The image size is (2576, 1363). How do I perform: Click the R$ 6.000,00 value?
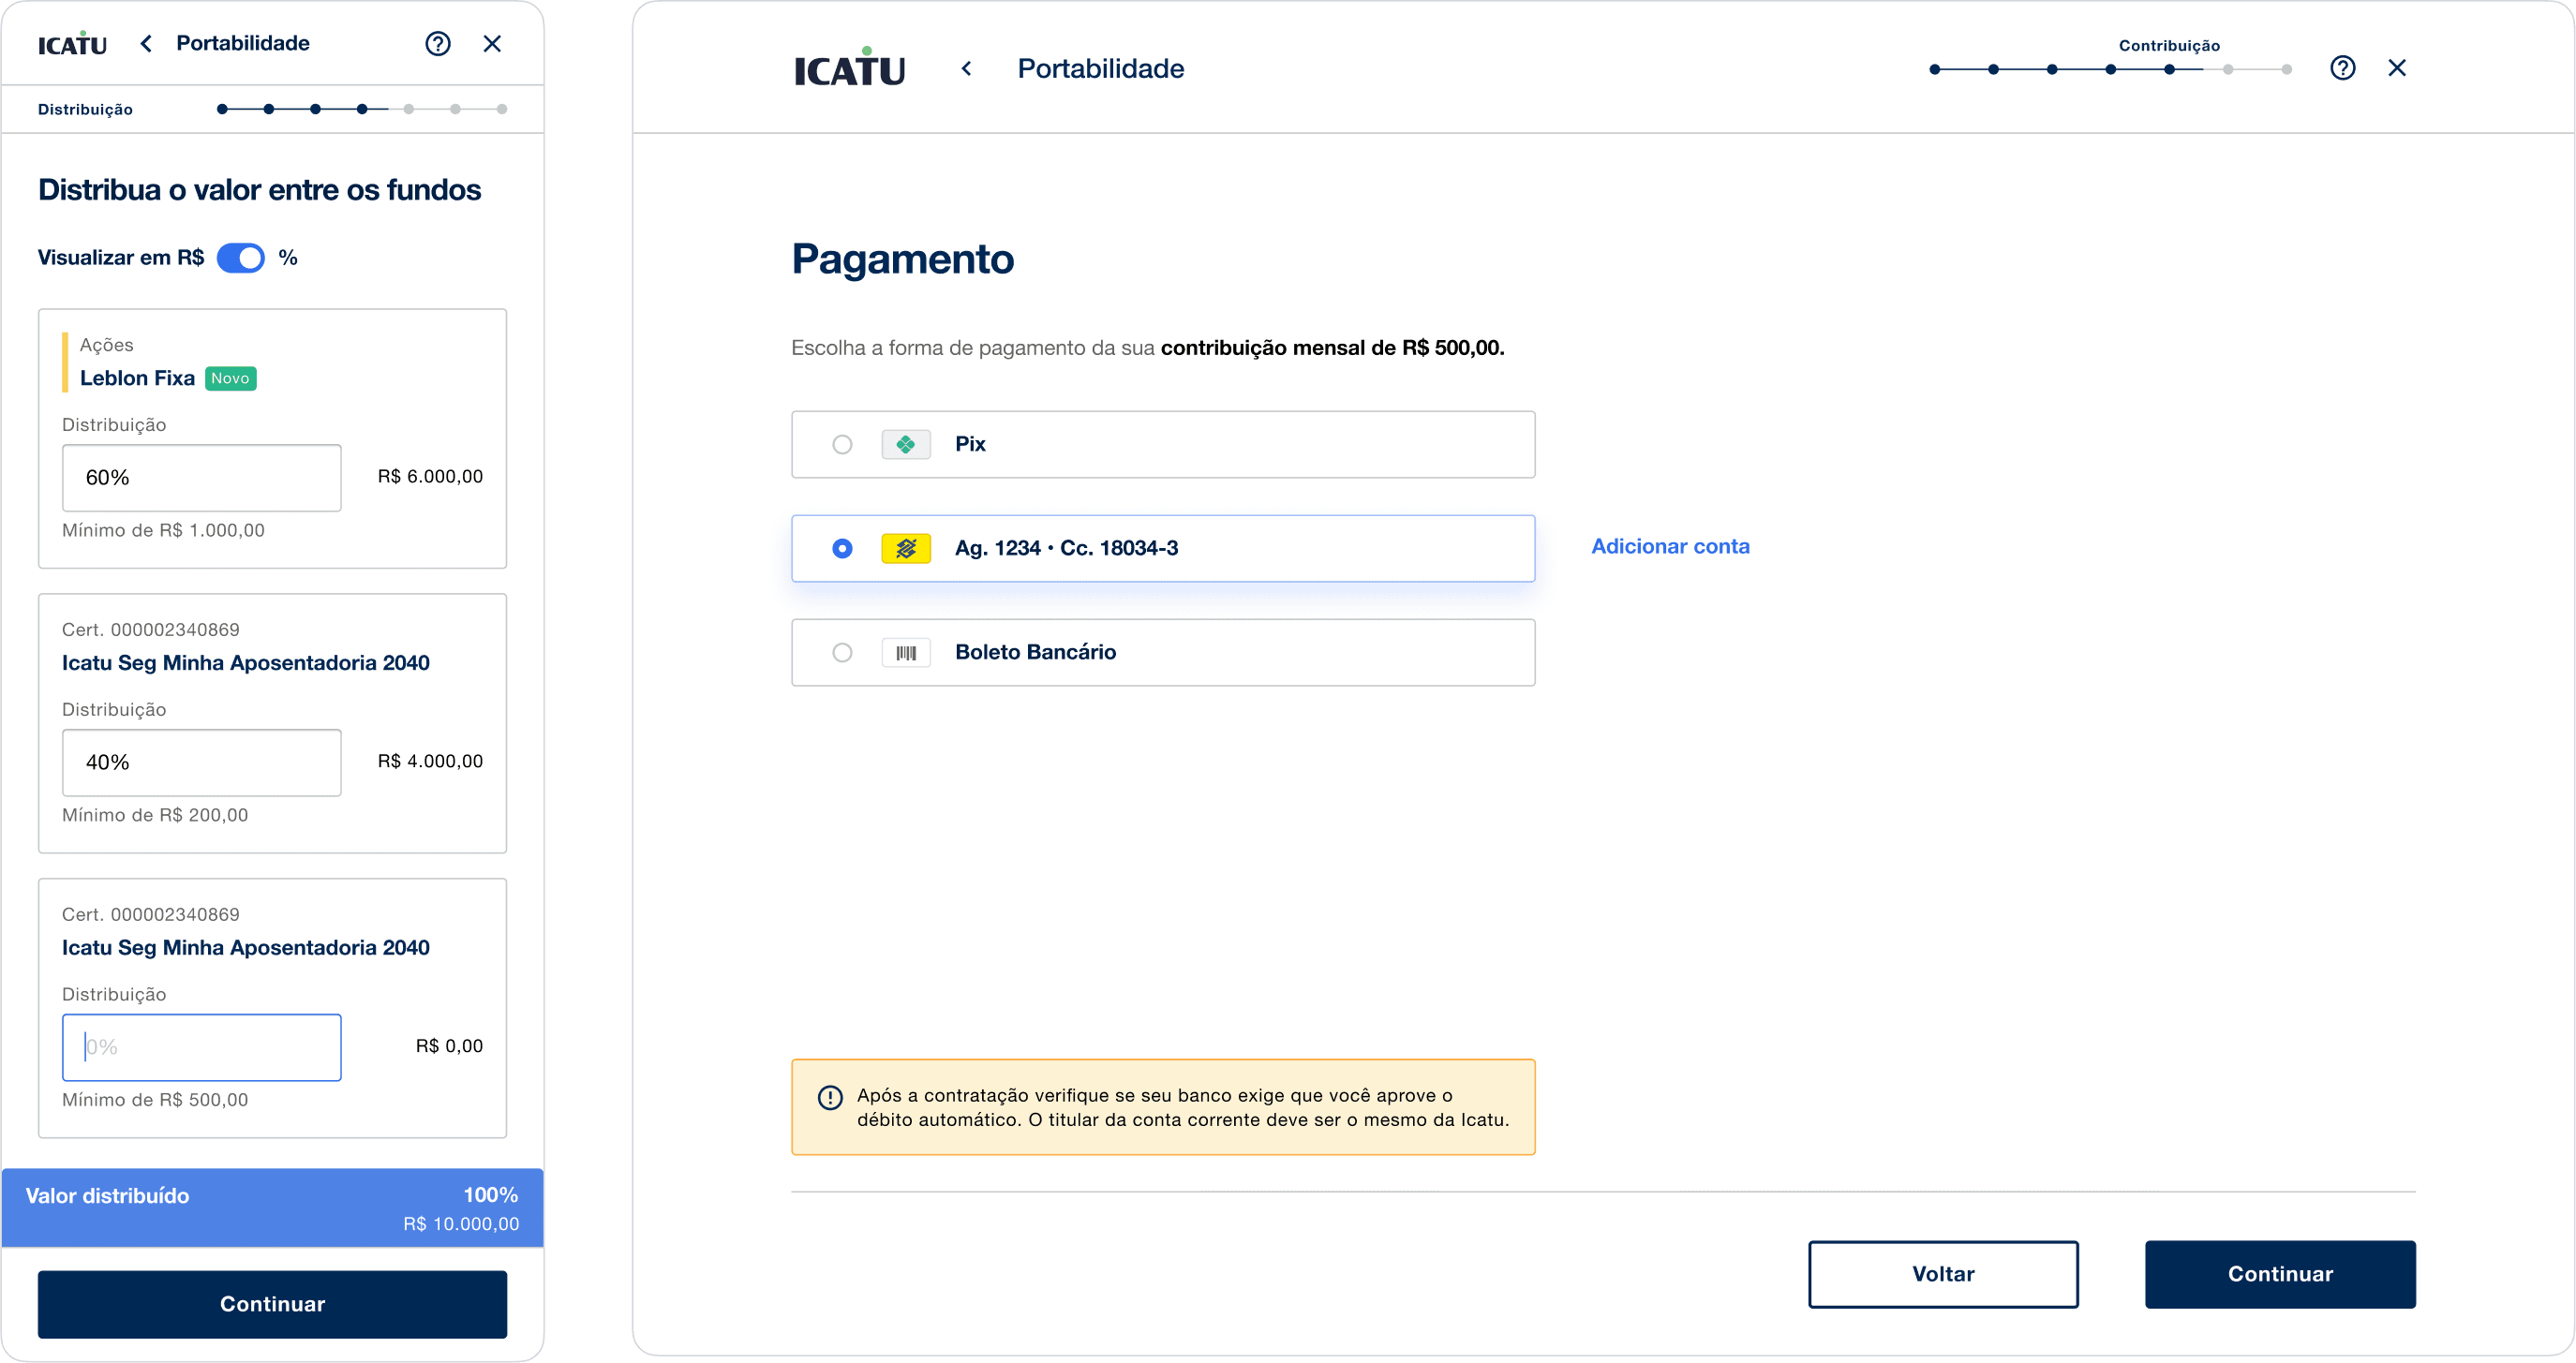click(430, 477)
